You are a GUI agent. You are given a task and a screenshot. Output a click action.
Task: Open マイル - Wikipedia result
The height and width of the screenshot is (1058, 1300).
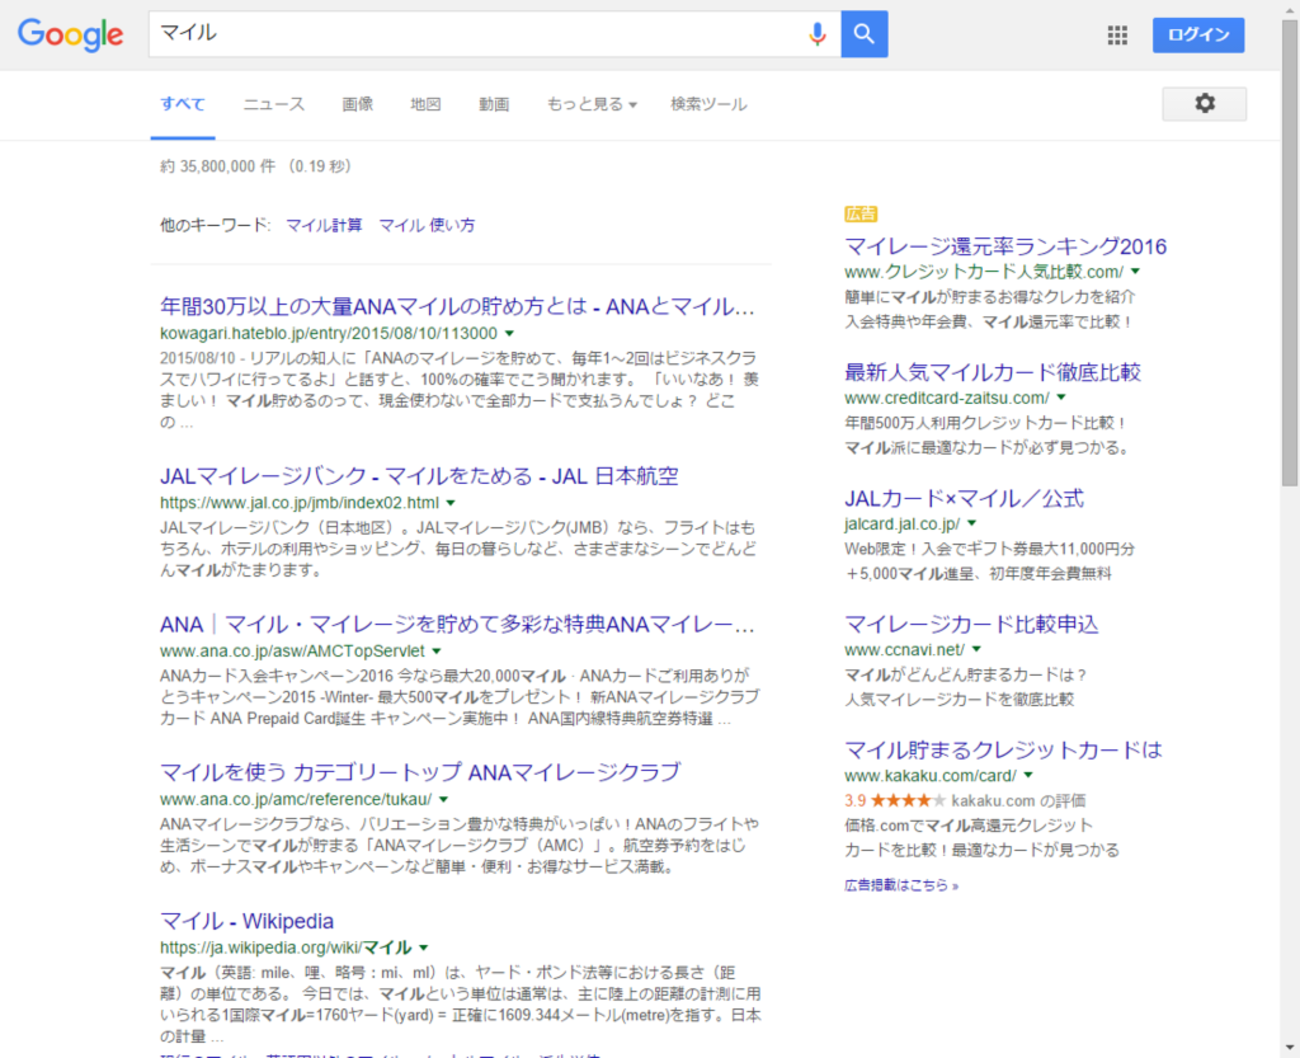247,921
